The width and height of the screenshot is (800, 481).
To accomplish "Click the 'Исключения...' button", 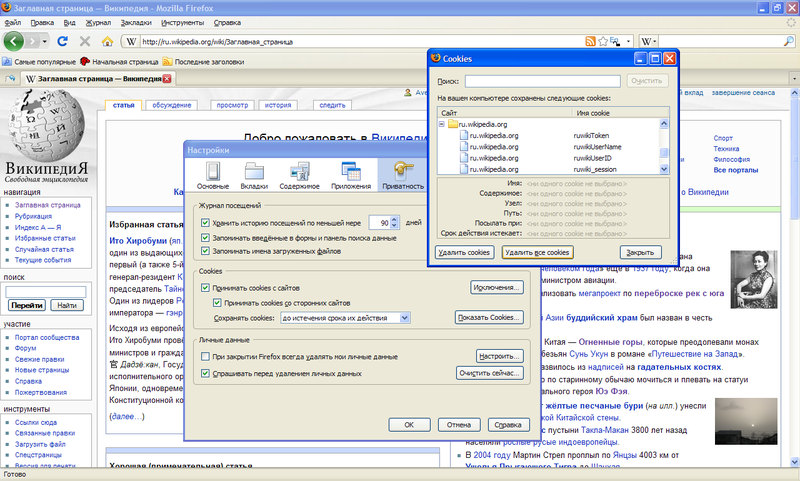I will coord(496,288).
